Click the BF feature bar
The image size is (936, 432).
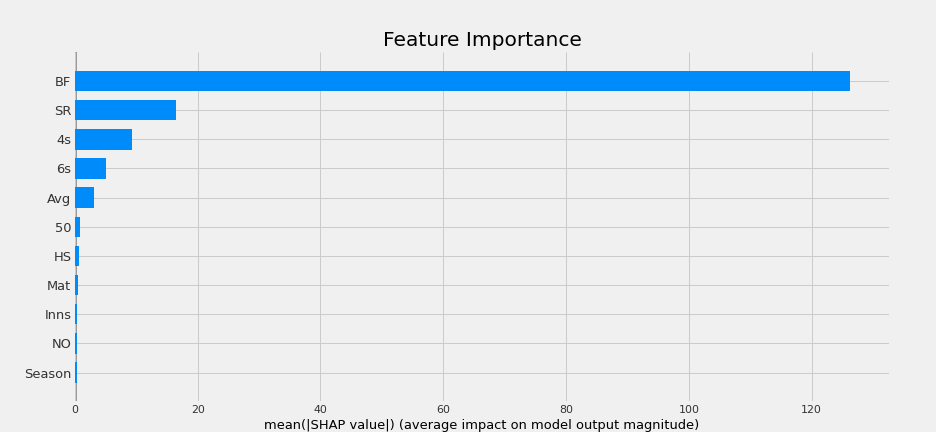point(463,81)
